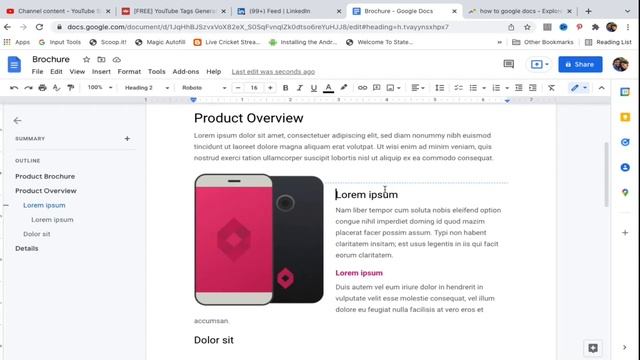This screenshot has width=640, height=360.
Task: Open the Help menu
Action: click(213, 71)
